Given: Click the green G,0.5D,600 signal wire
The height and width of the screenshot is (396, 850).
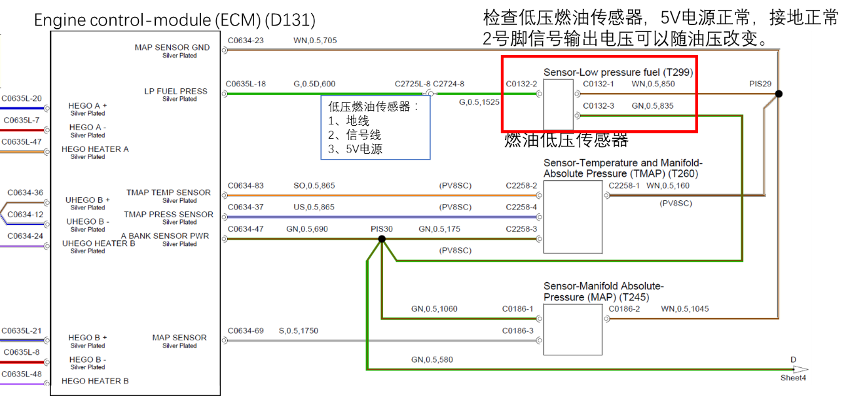Looking at the screenshot, I should pyautogui.click(x=325, y=94).
